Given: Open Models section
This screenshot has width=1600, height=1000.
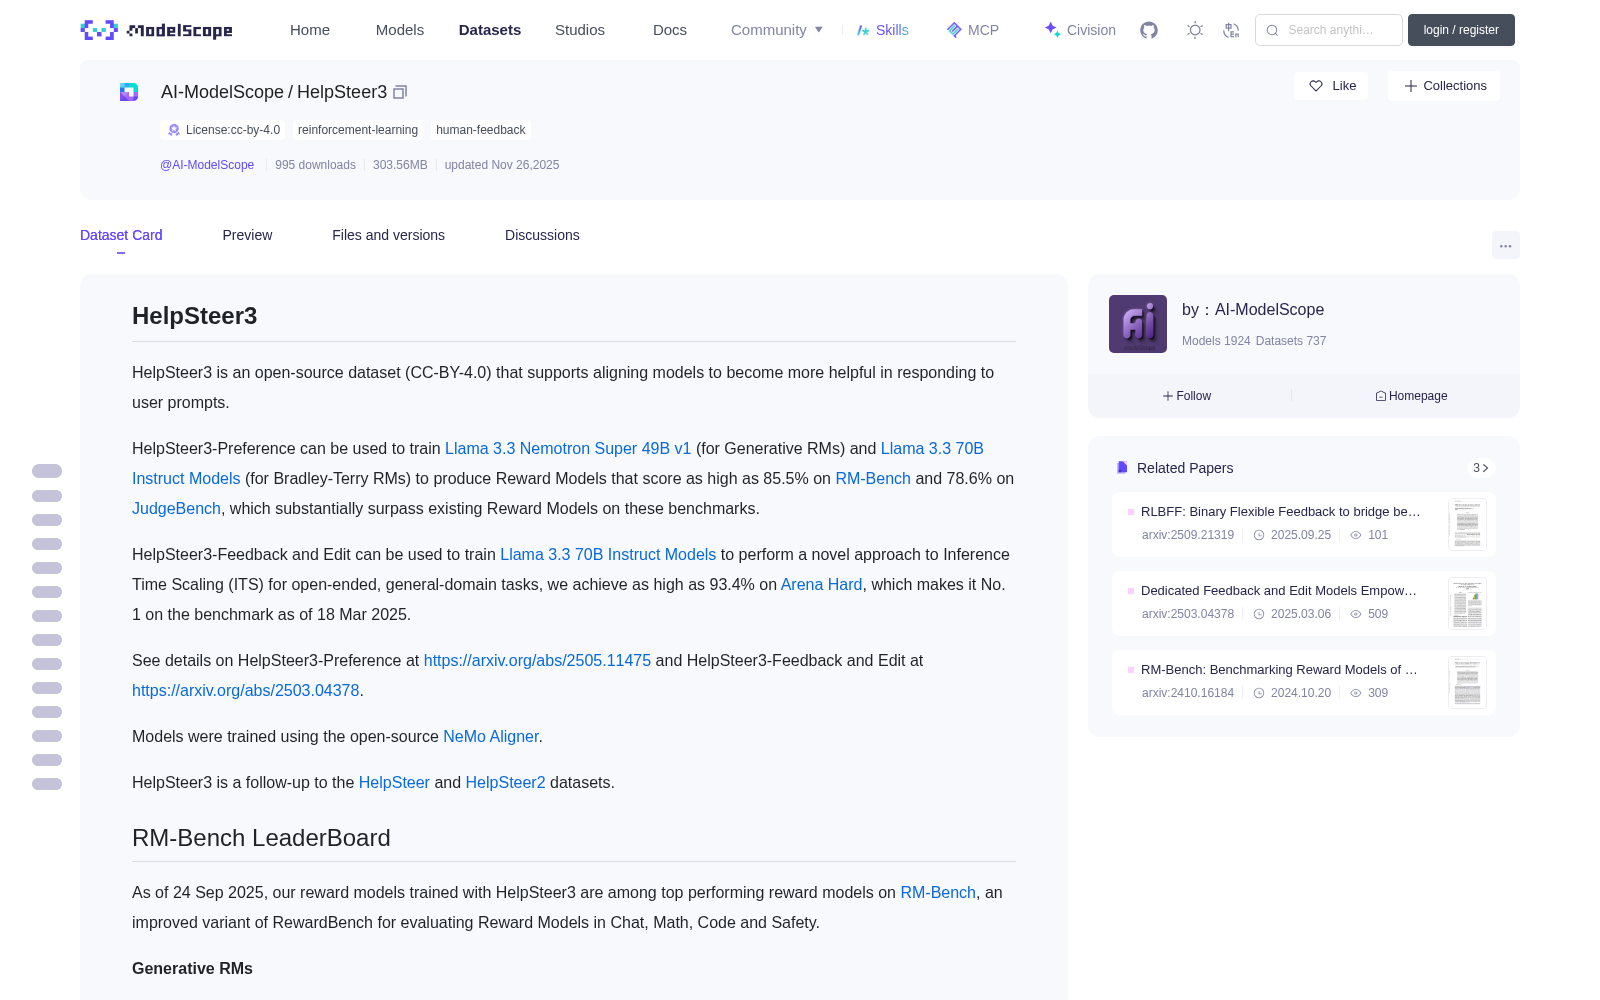Looking at the screenshot, I should pyautogui.click(x=400, y=30).
